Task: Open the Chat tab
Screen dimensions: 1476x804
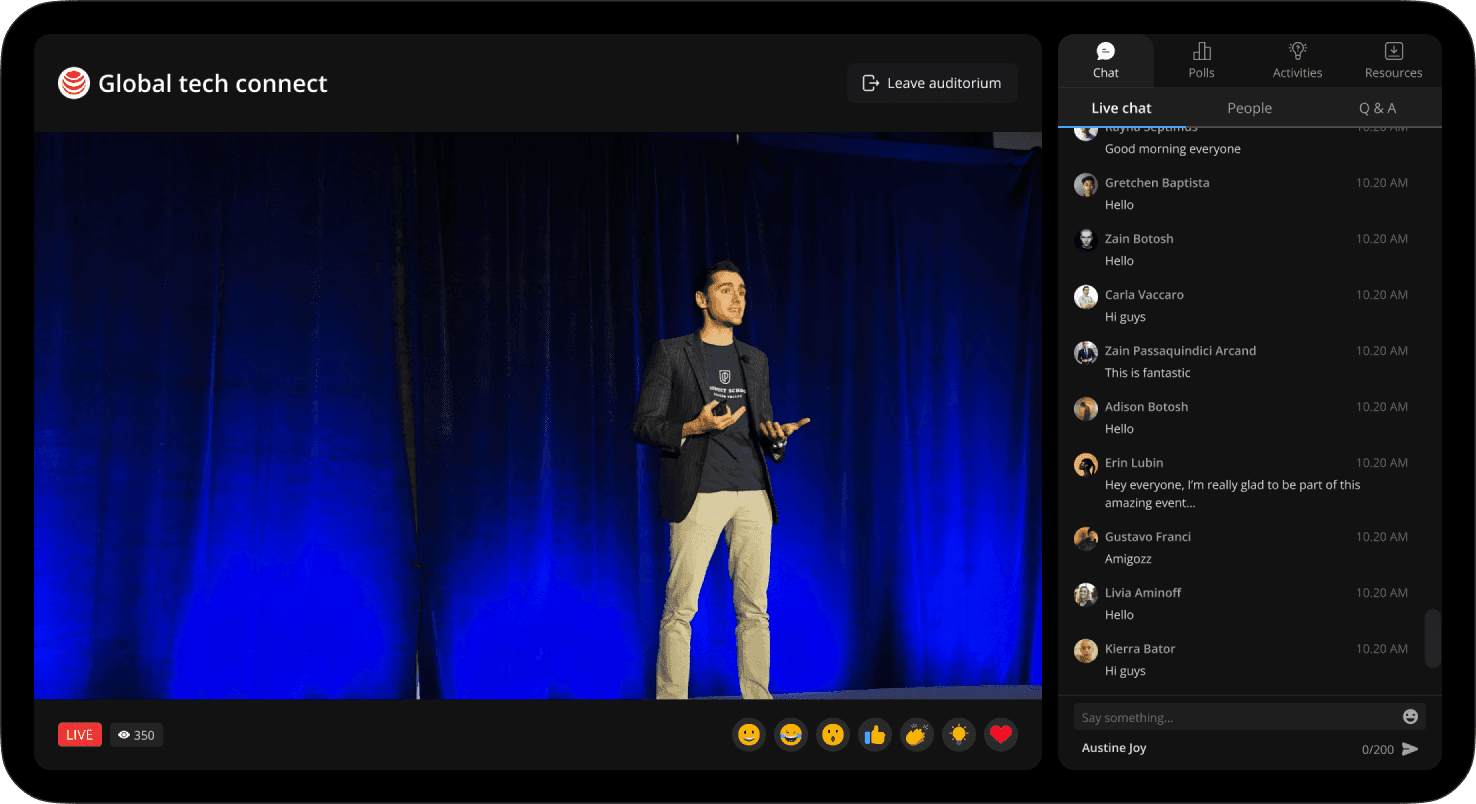Action: click(1106, 61)
